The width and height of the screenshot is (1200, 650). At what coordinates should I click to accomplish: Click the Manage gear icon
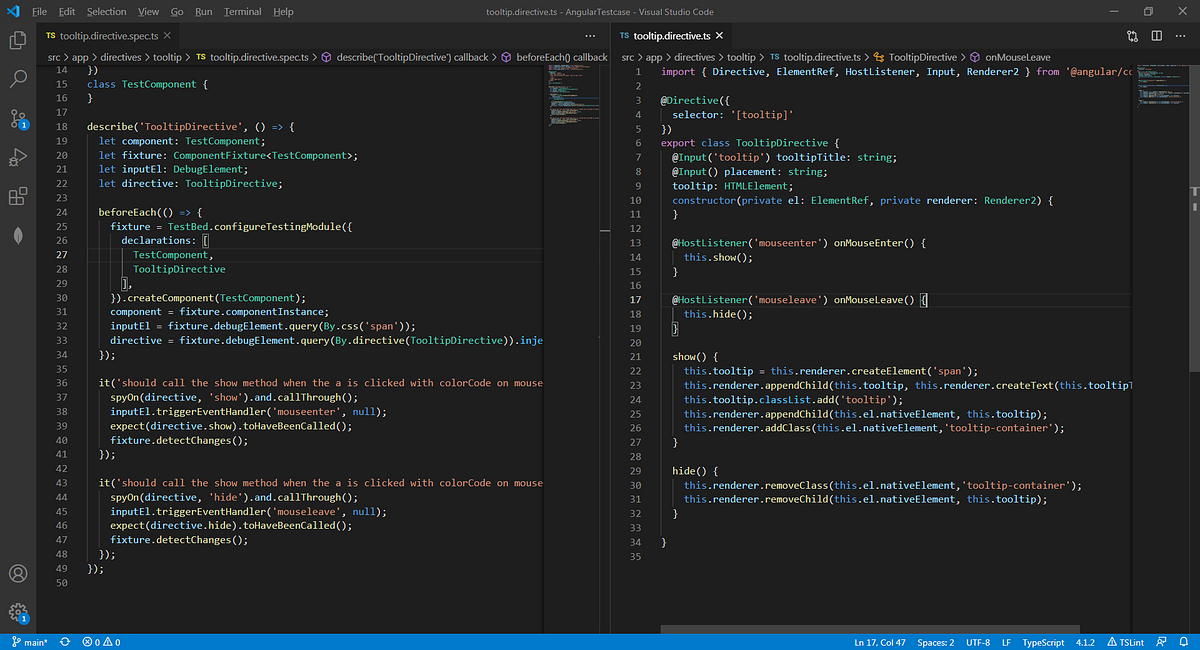click(18, 612)
